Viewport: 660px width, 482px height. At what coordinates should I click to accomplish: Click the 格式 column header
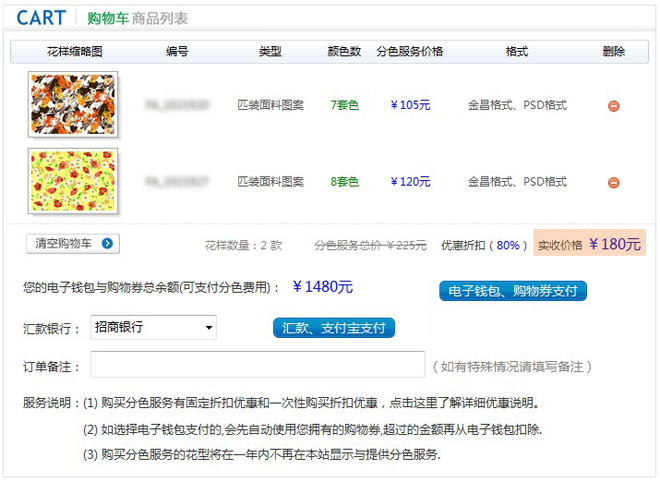(x=517, y=52)
